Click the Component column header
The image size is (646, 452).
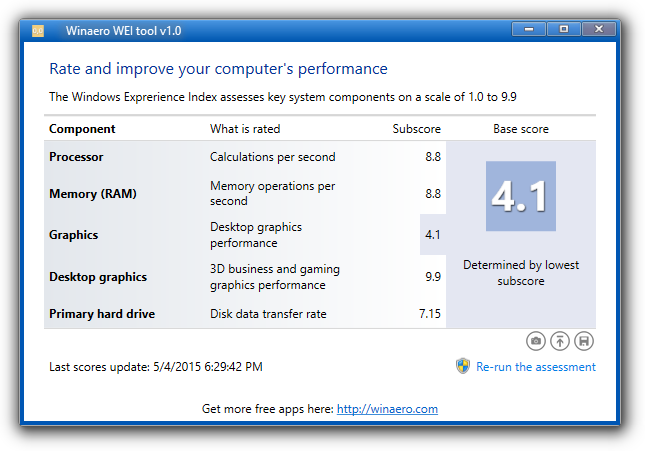(x=82, y=129)
